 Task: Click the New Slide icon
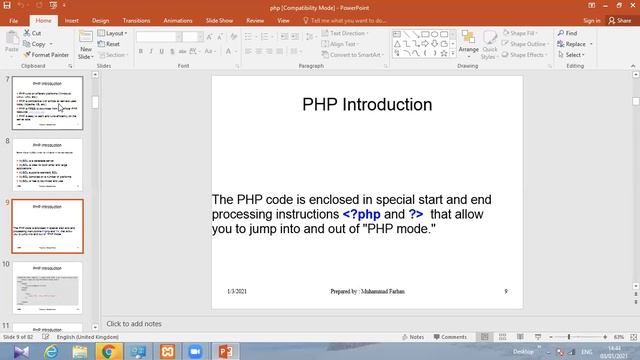(x=86, y=37)
